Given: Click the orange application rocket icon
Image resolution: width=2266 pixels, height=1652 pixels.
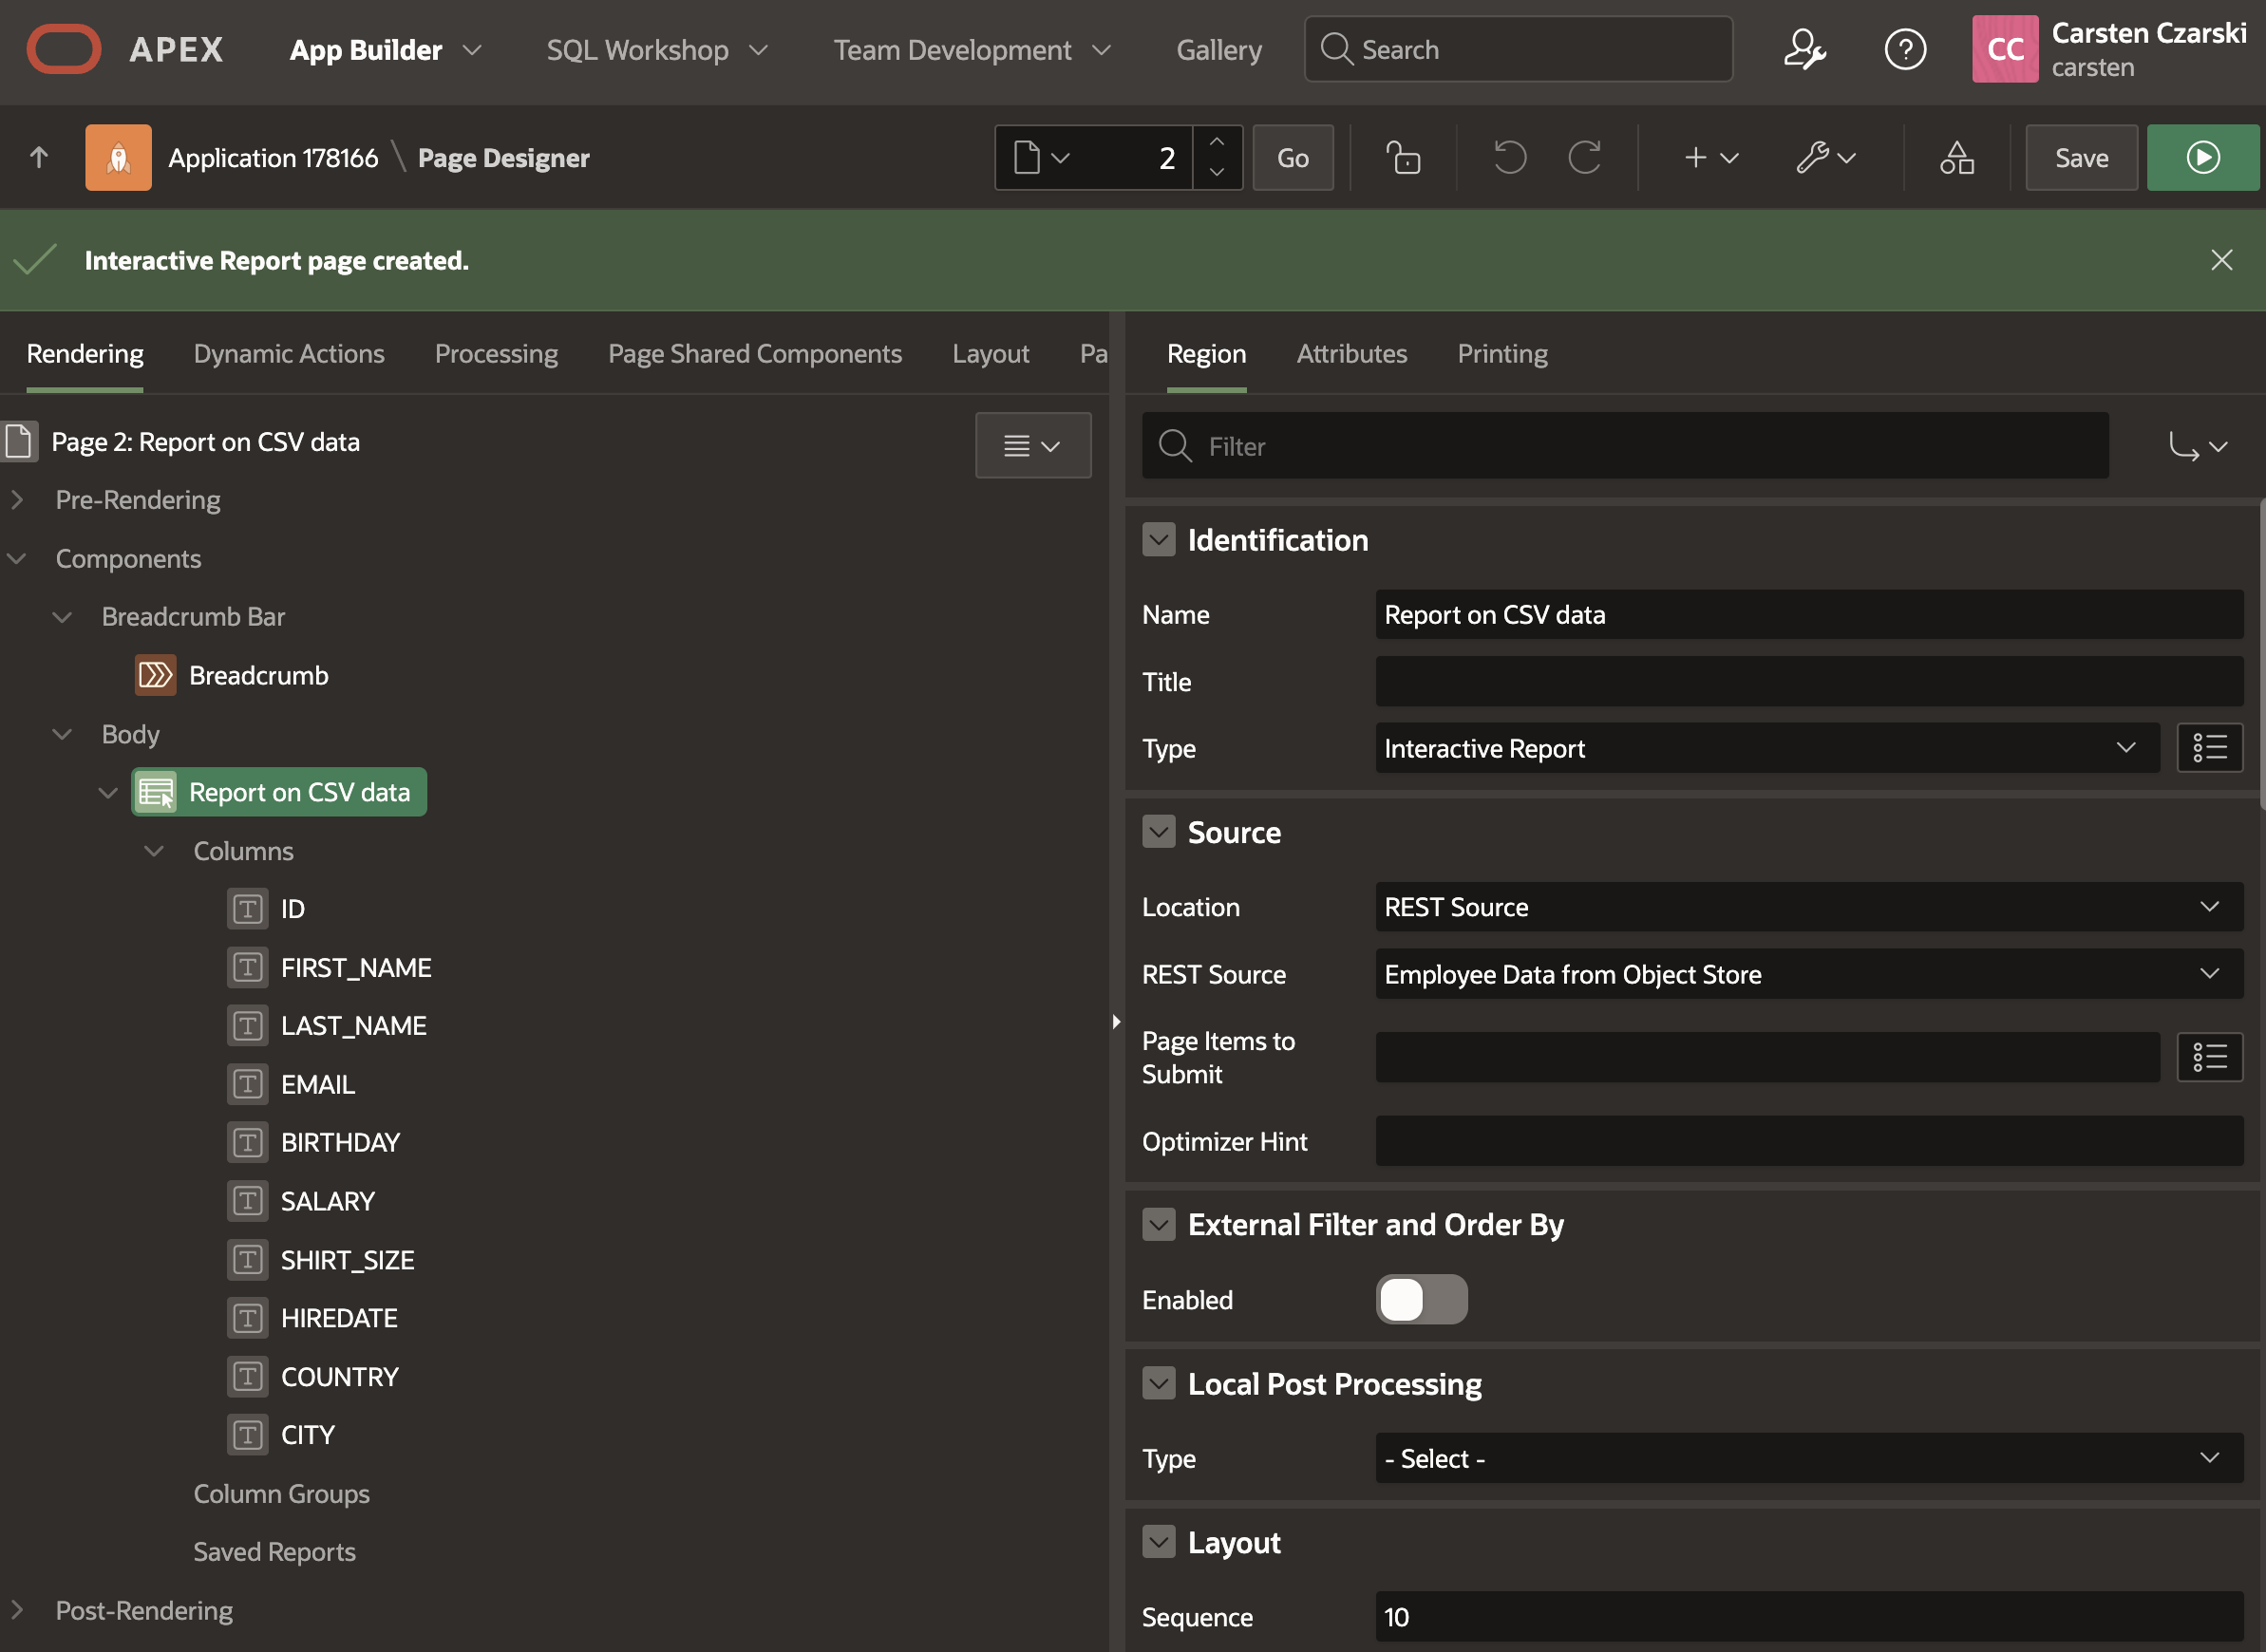Looking at the screenshot, I should [118, 158].
